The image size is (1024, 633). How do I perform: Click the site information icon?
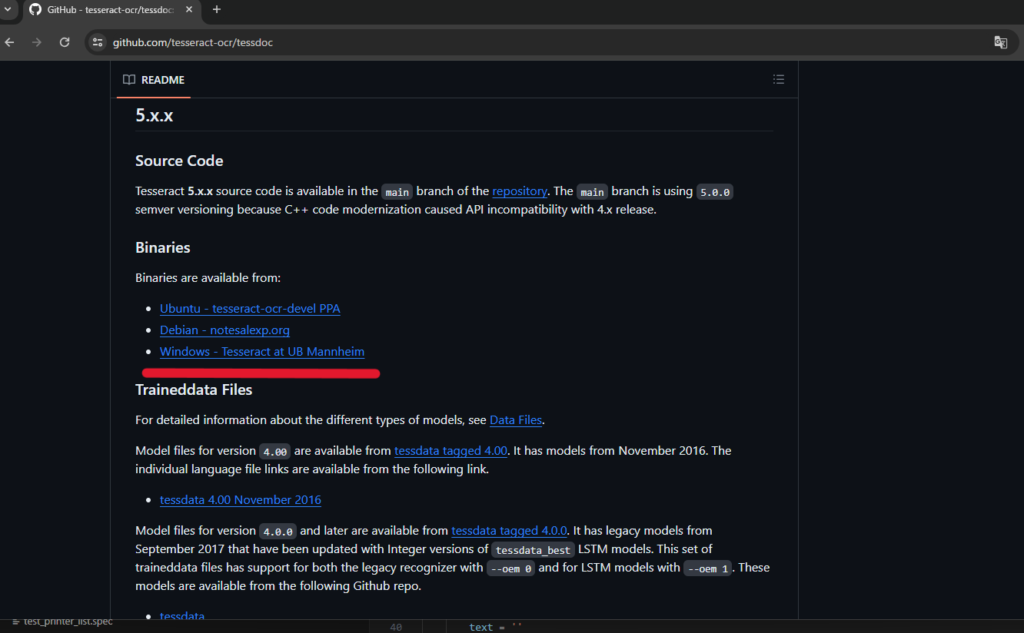pos(97,43)
